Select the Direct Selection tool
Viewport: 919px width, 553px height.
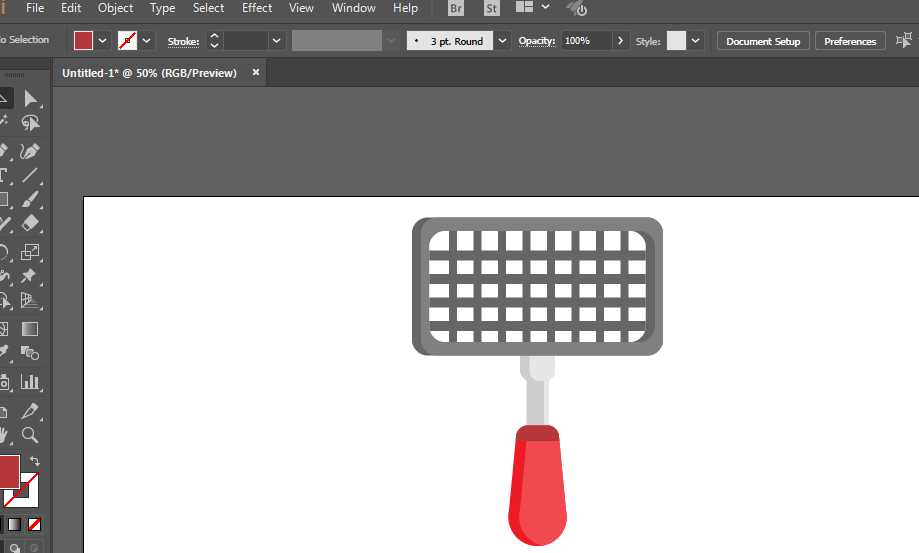click(30, 98)
